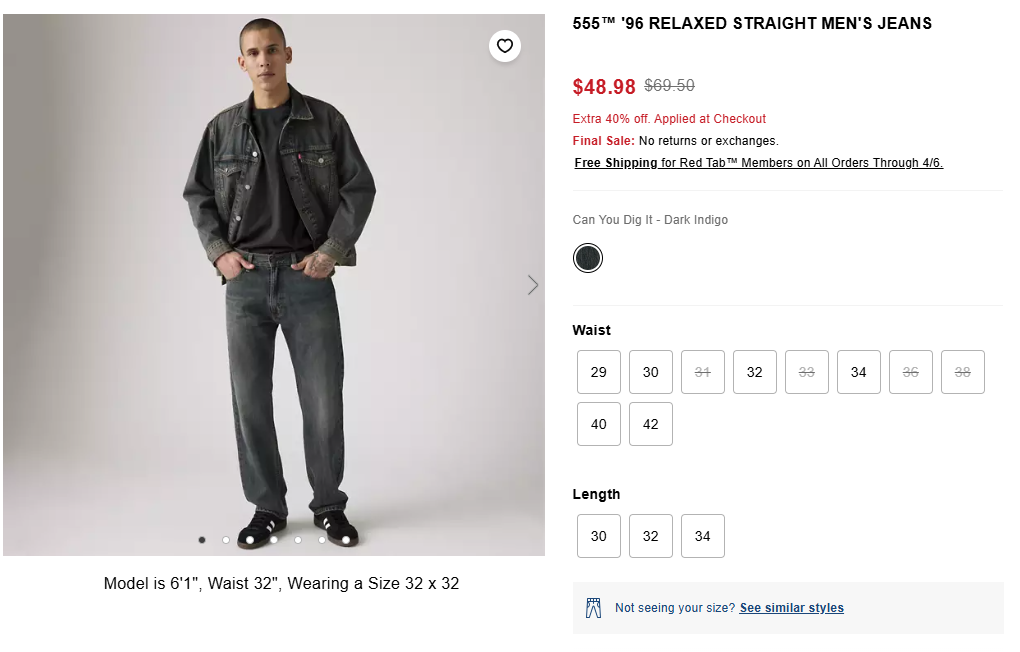
Task: Click the unavailable waist size 31
Action: [703, 372]
